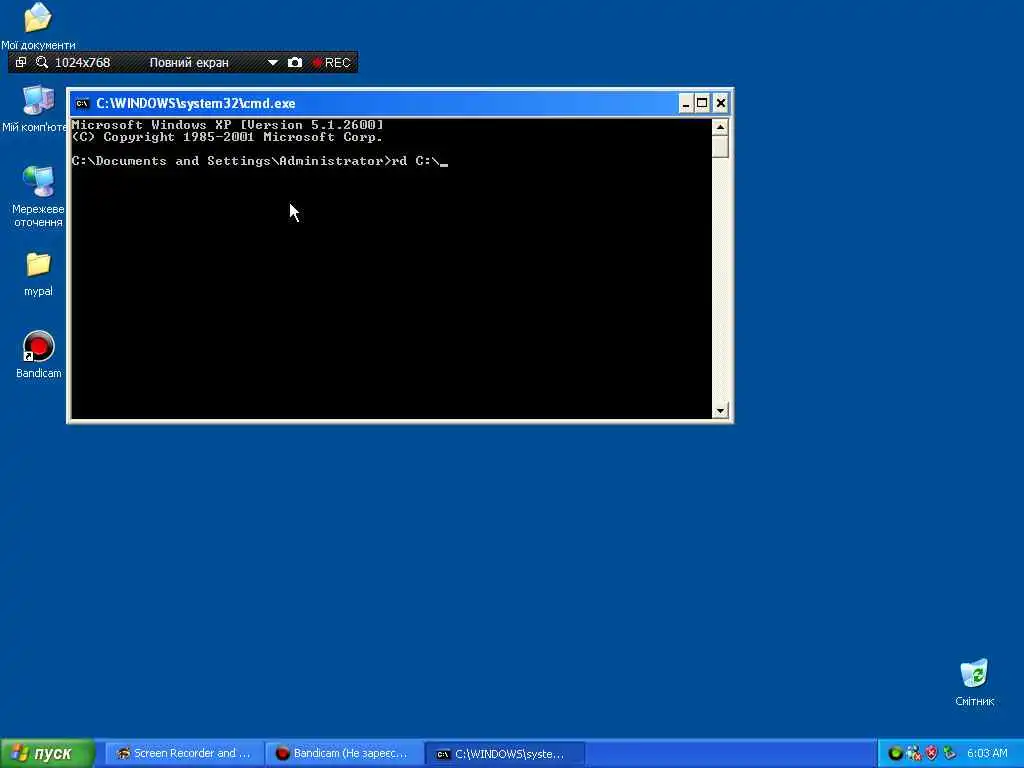1024x768 pixels.
Task: Click the Safely Remove Hardware tray icon
Action: (949, 754)
